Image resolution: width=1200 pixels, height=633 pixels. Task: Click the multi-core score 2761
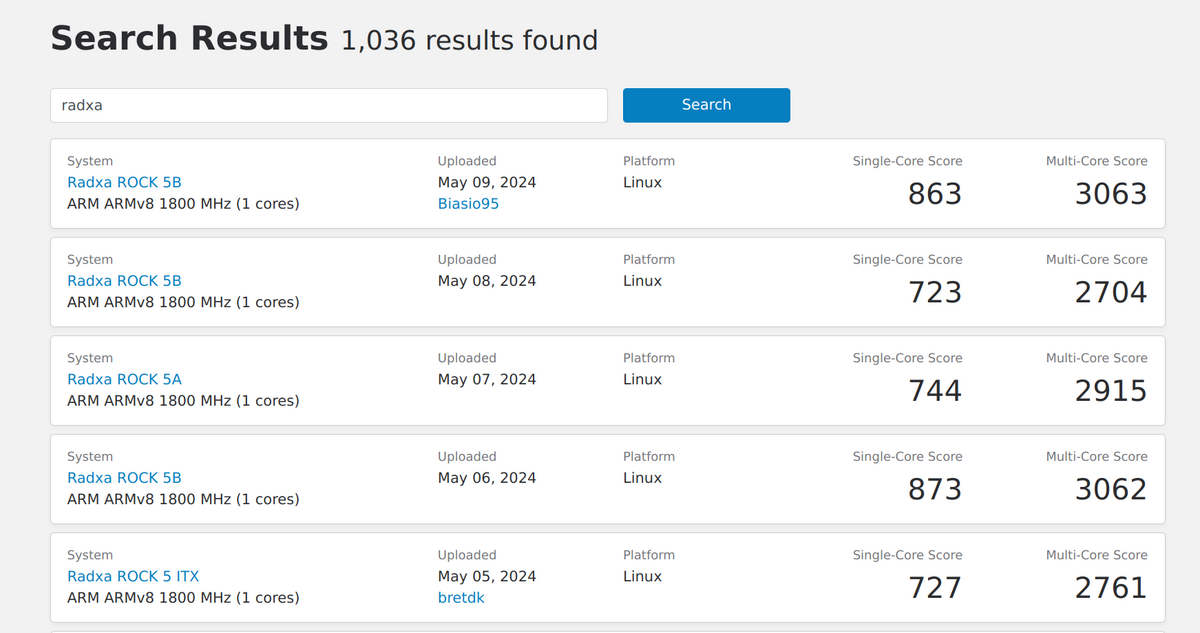pyautogui.click(x=1110, y=588)
